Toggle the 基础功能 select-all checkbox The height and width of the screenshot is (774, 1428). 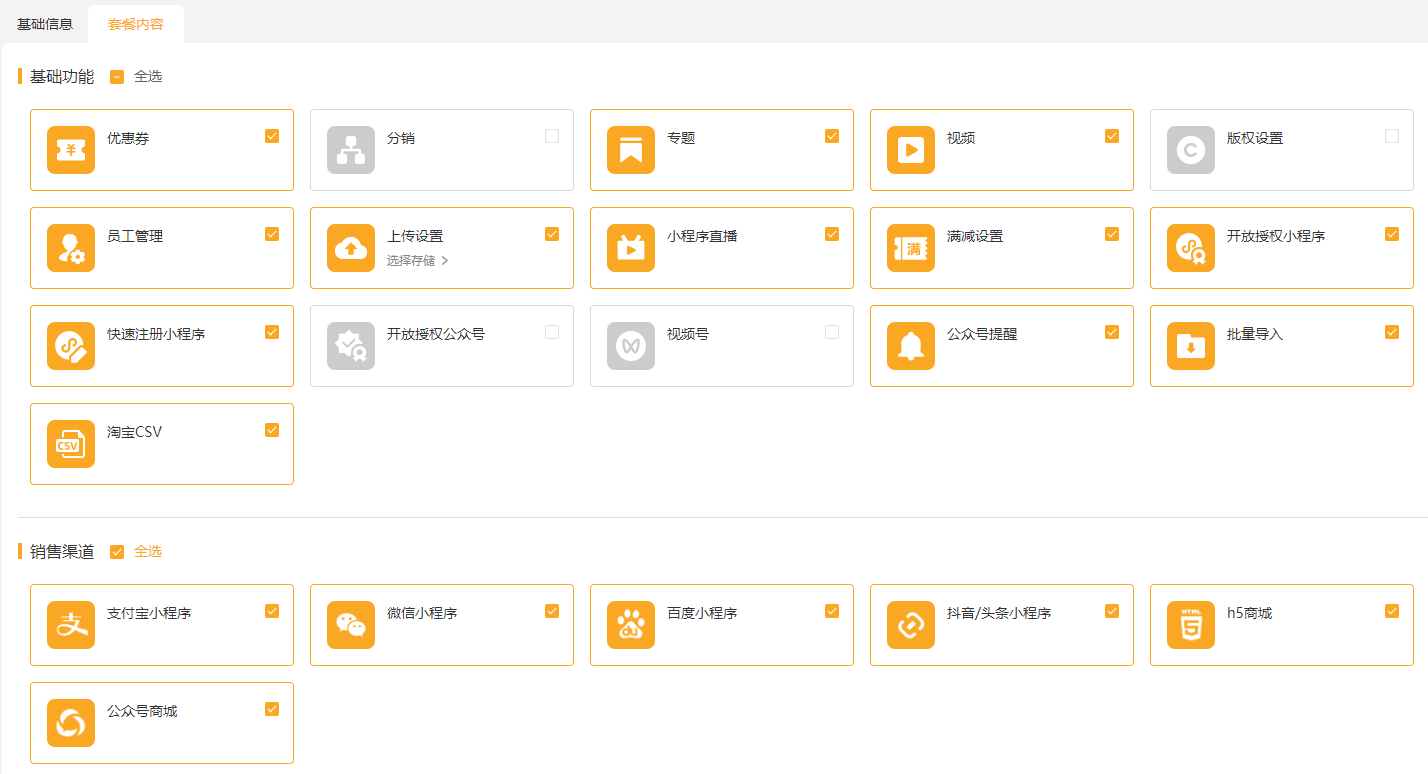coord(117,77)
